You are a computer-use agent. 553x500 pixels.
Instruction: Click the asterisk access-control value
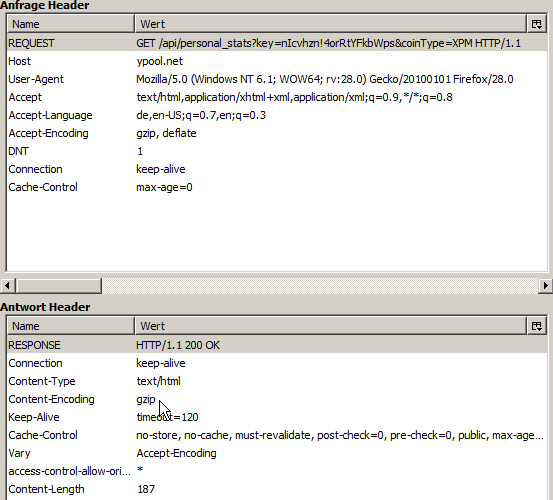140,470
